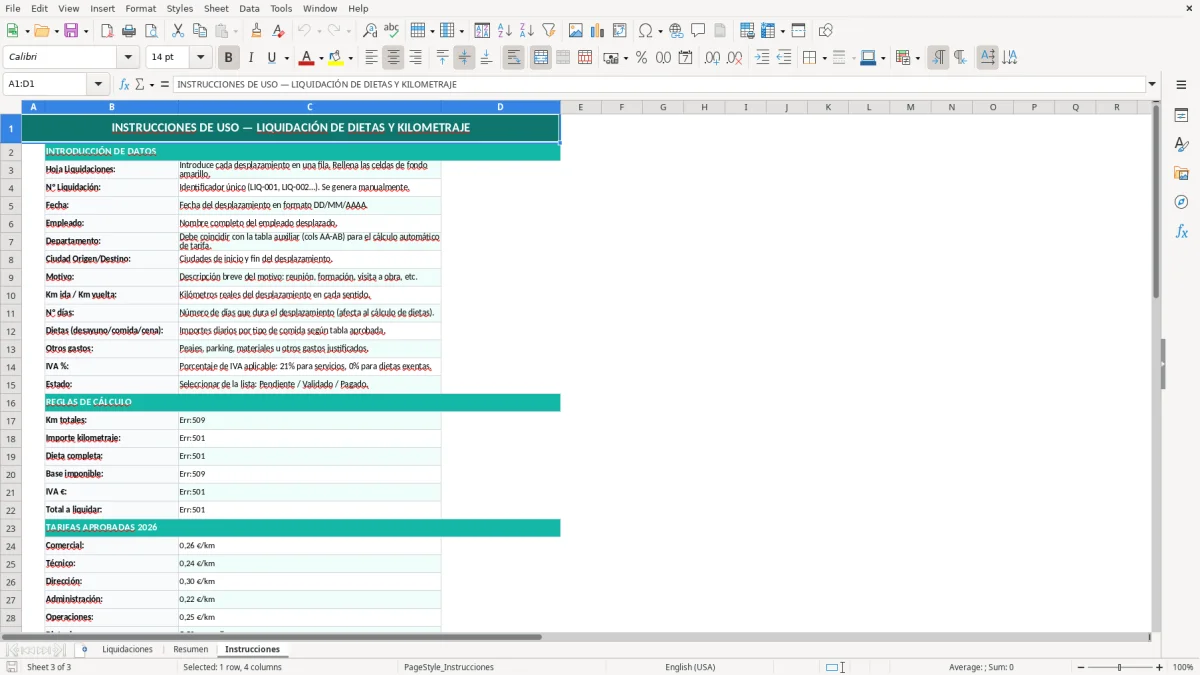Image resolution: width=1200 pixels, height=675 pixels.
Task: Open Find & Replace icon
Action: 370,31
